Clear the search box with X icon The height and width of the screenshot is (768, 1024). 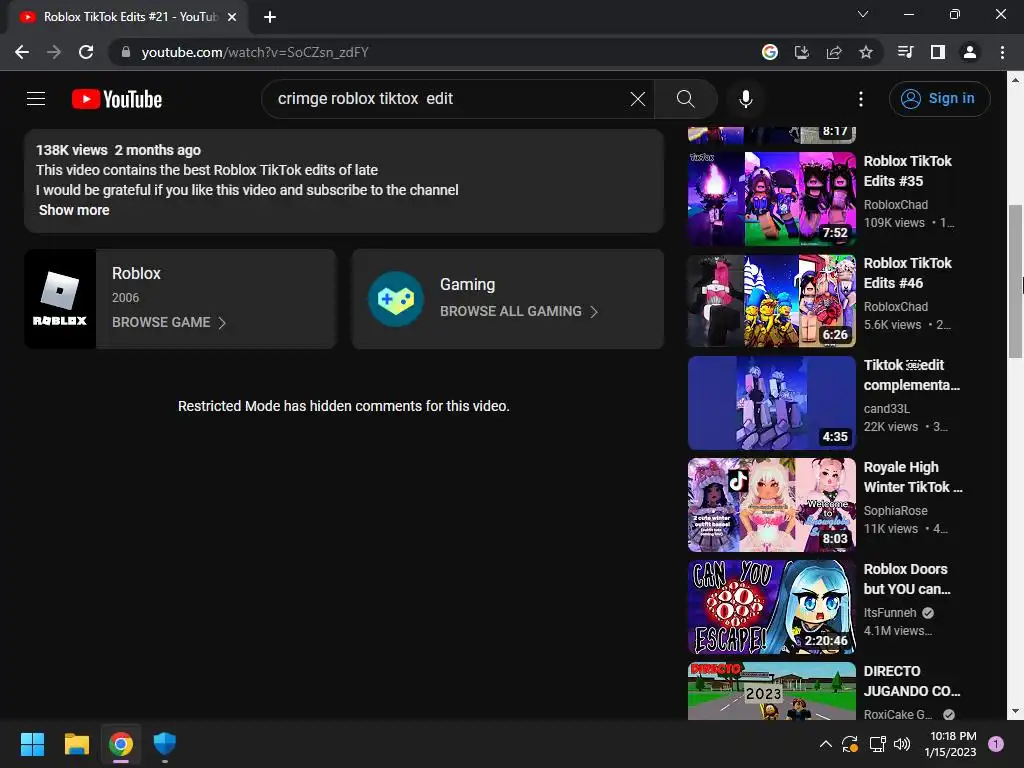coord(637,99)
